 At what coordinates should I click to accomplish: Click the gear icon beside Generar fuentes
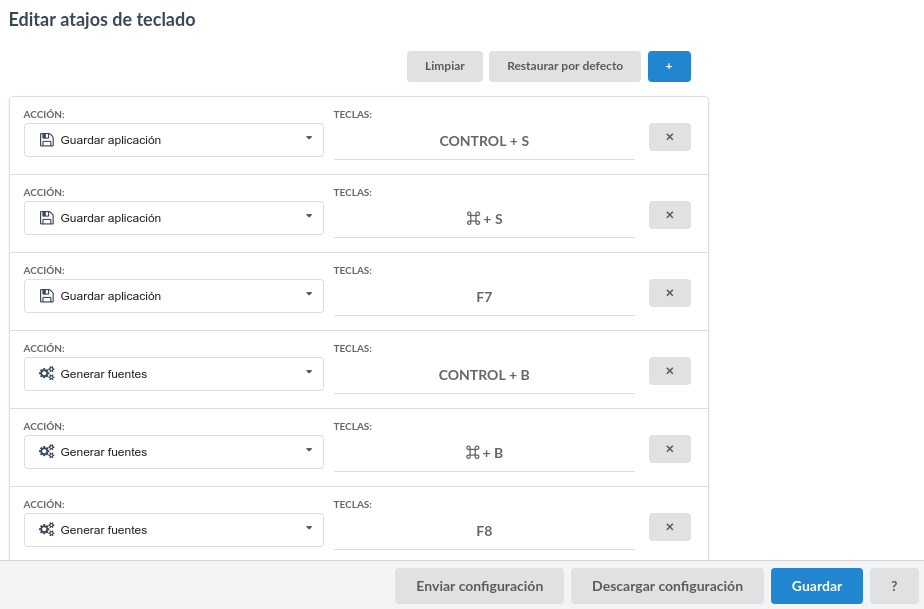click(x=46, y=374)
